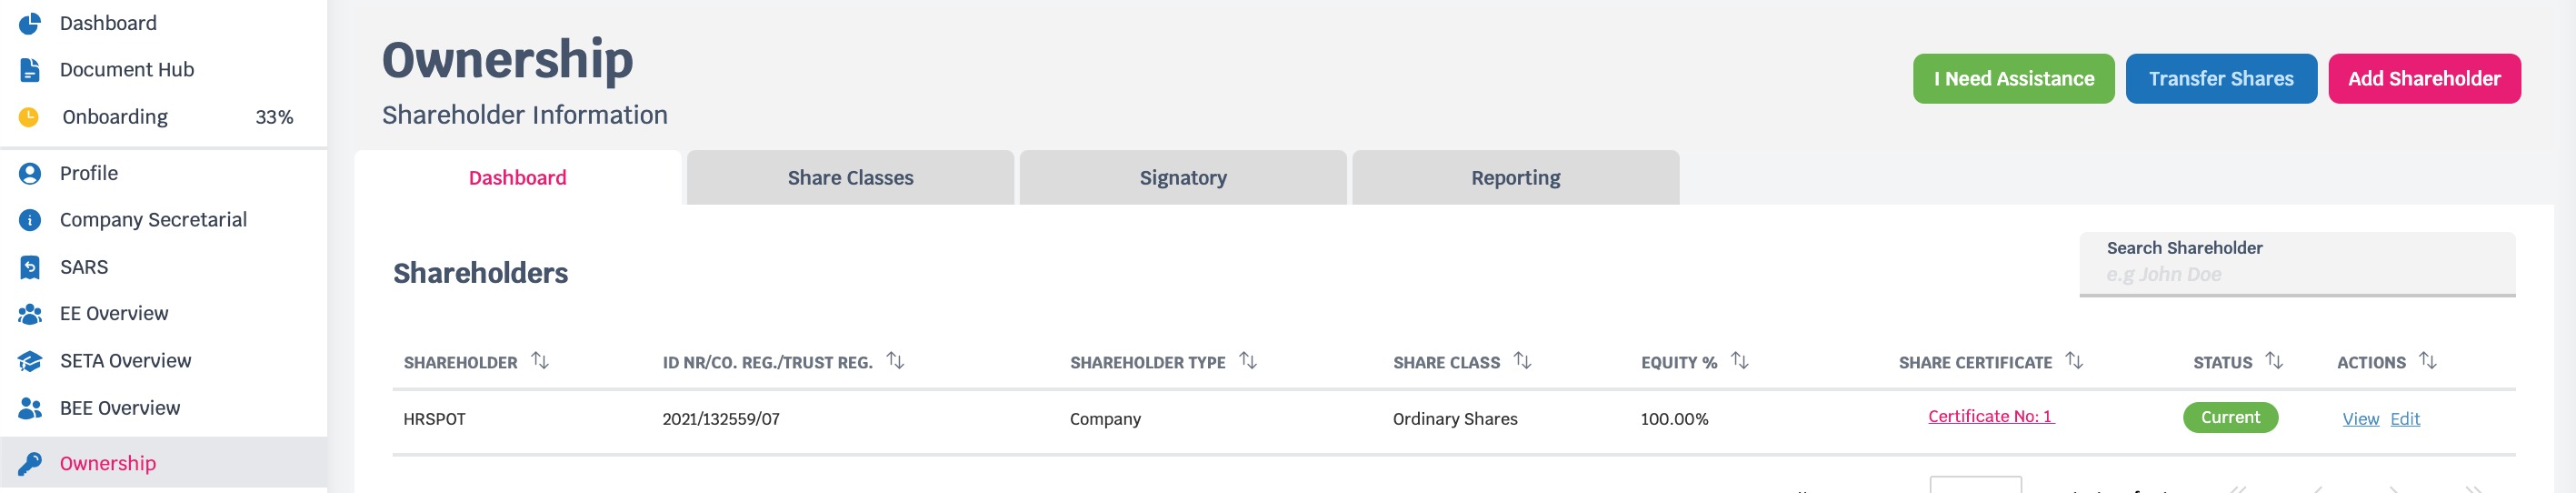Sort by Equity % column arrows
Viewport: 2576px width, 493px height.
[x=1740, y=360]
